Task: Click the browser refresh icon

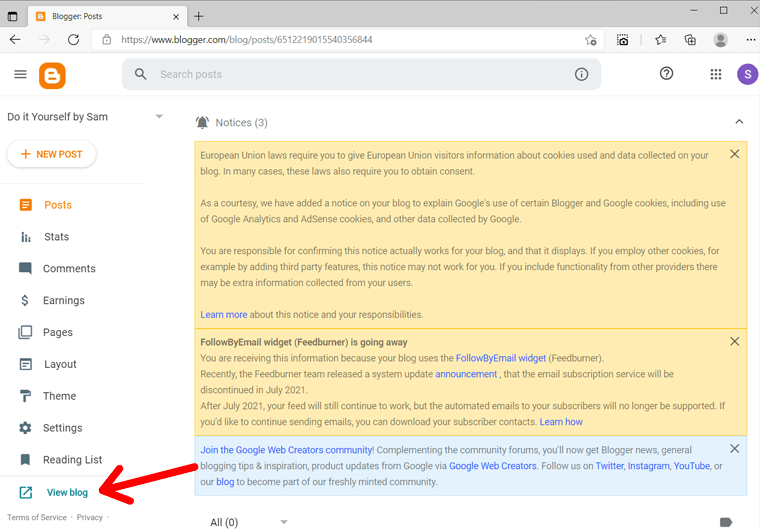Action: pos(73,40)
